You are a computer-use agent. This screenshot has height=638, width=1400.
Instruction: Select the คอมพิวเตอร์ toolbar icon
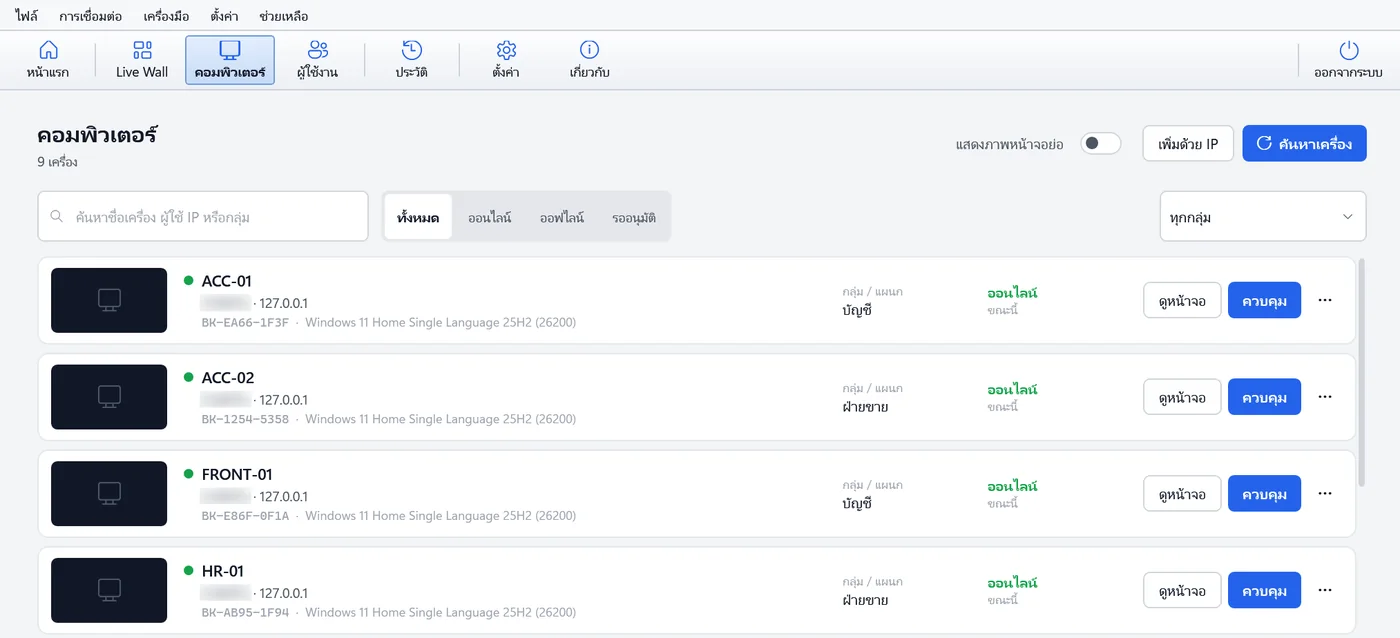click(230, 59)
